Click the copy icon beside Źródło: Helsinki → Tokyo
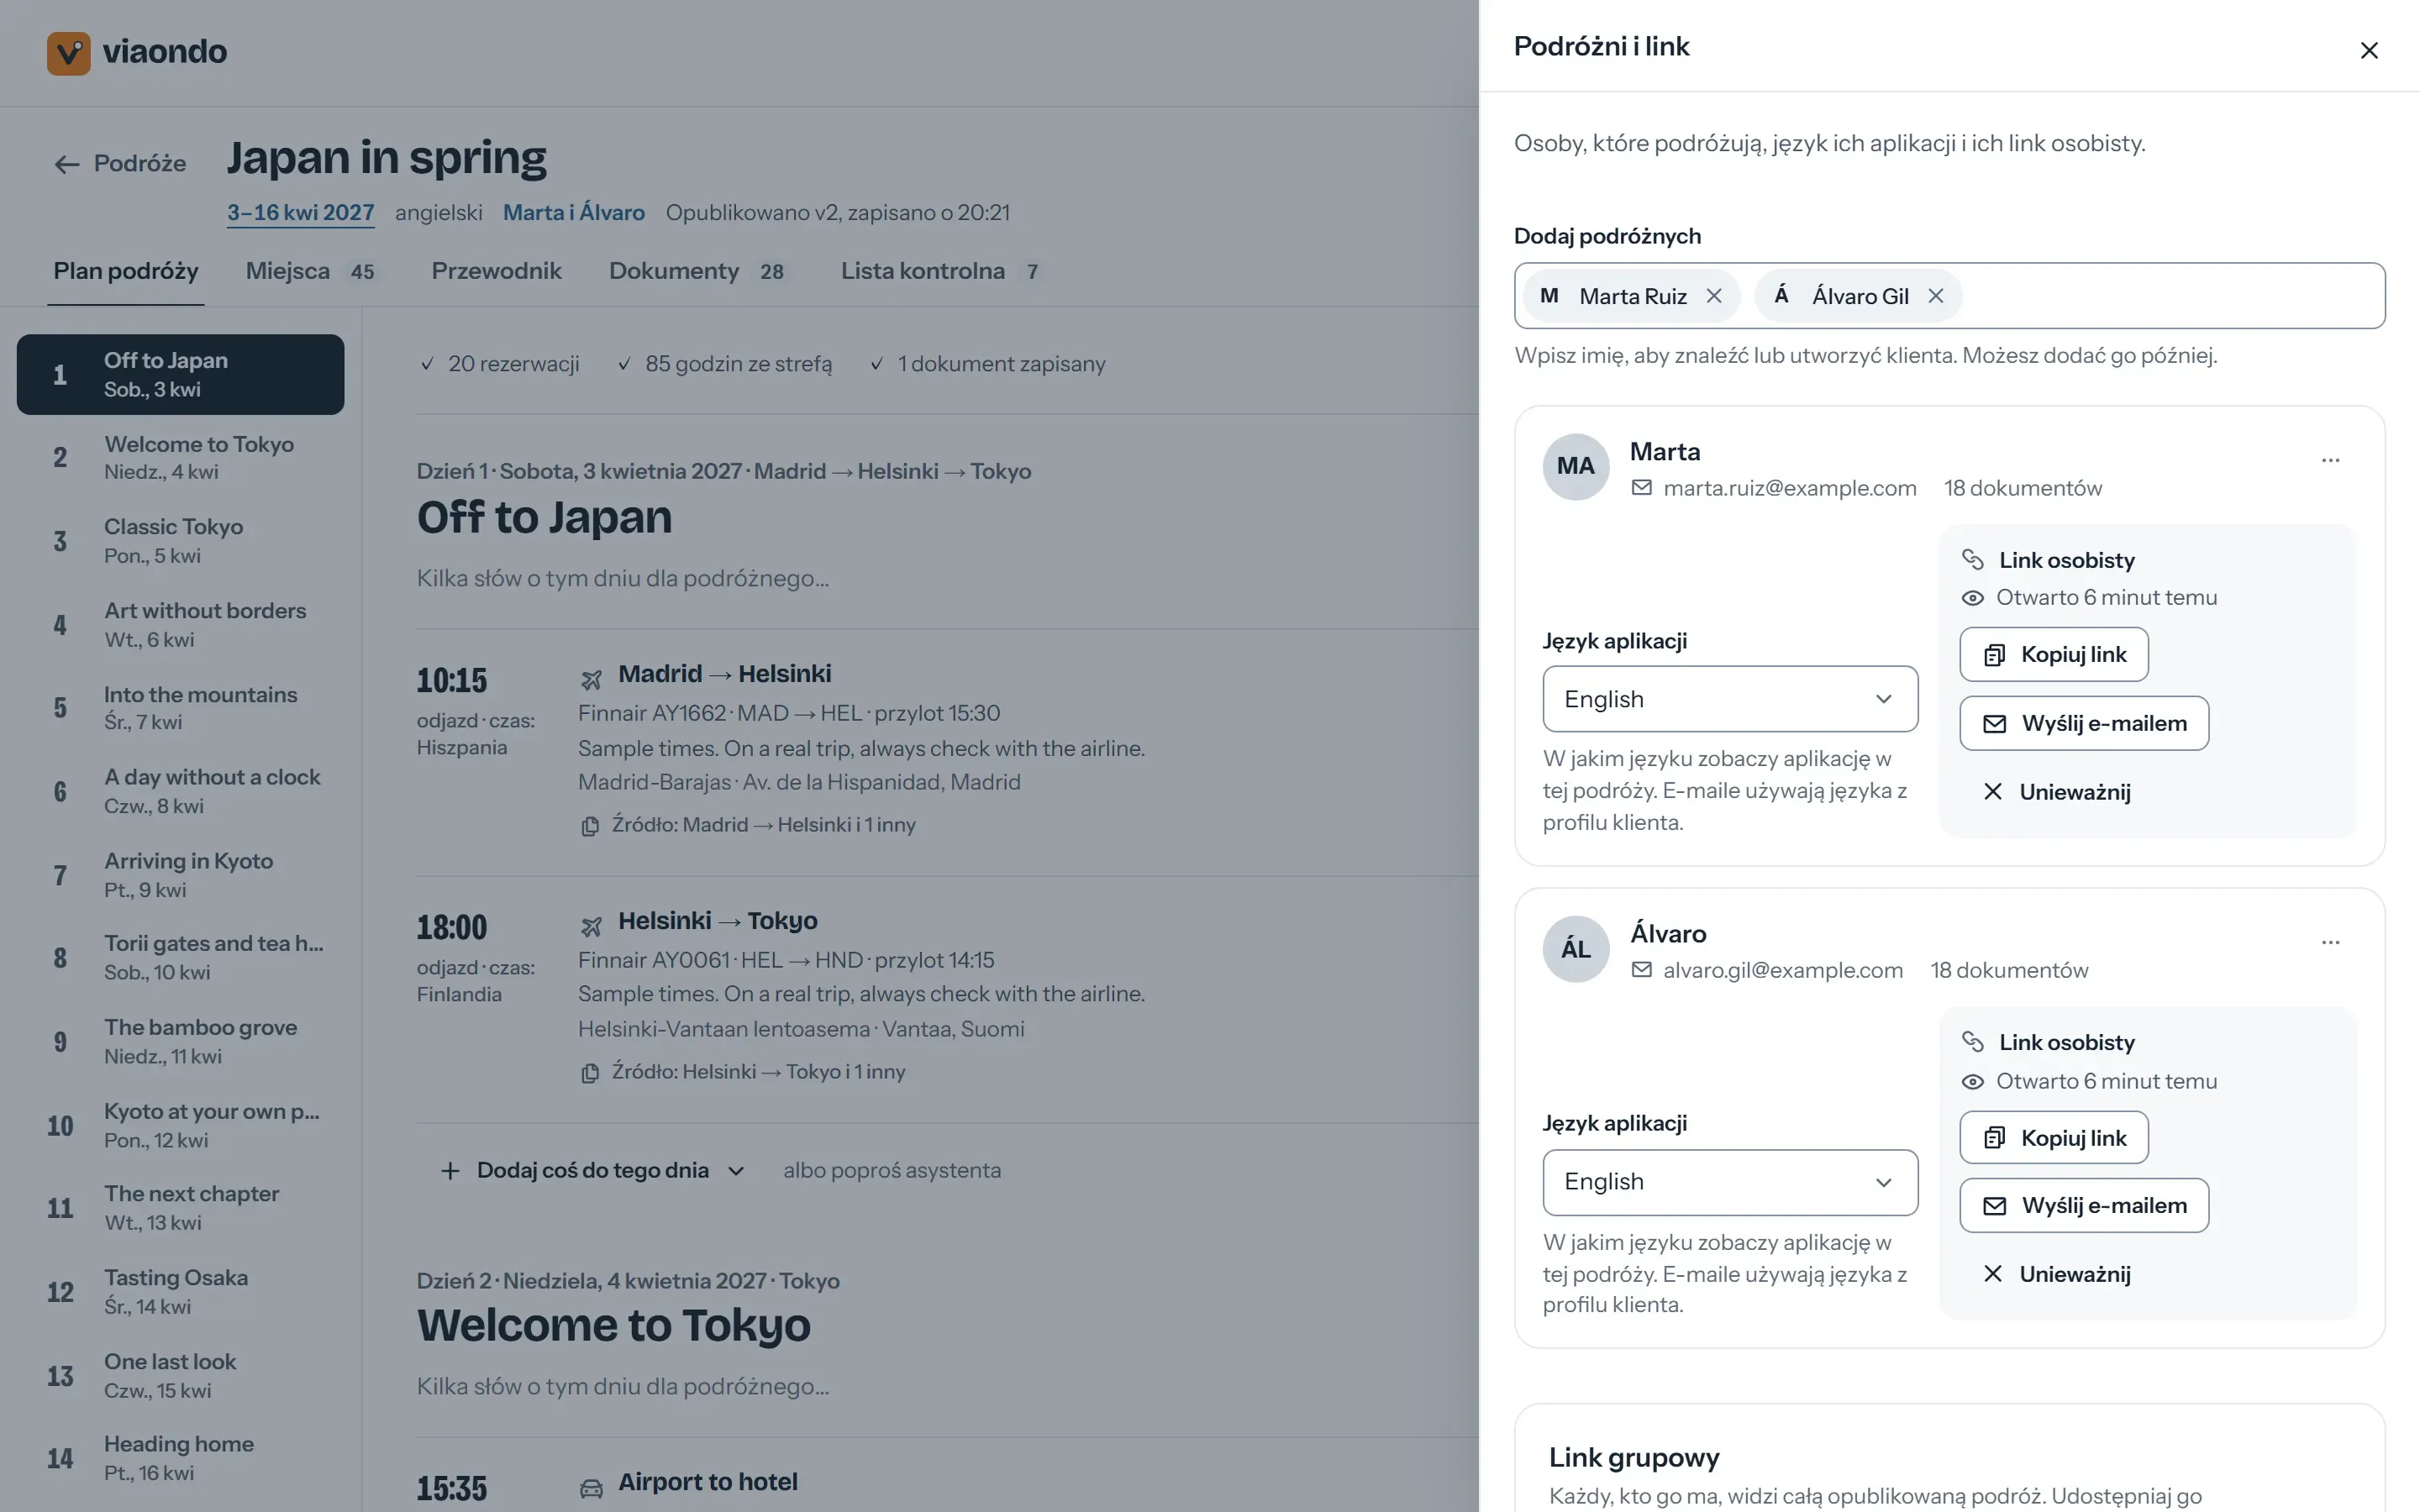2420x1512 pixels. (x=590, y=1073)
